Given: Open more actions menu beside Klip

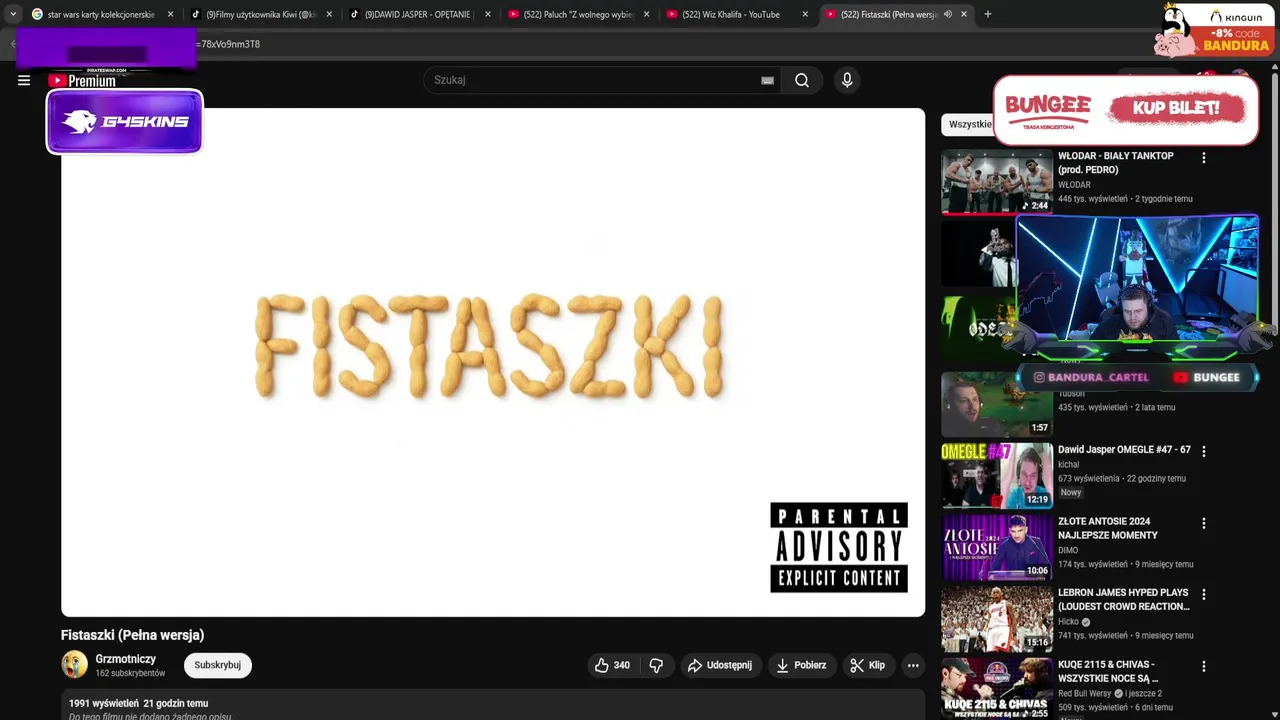Looking at the screenshot, I should [913, 665].
